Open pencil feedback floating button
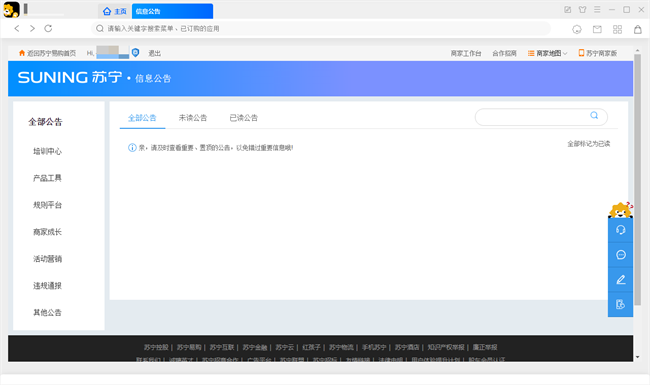The width and height of the screenshot is (650, 385). (621, 280)
